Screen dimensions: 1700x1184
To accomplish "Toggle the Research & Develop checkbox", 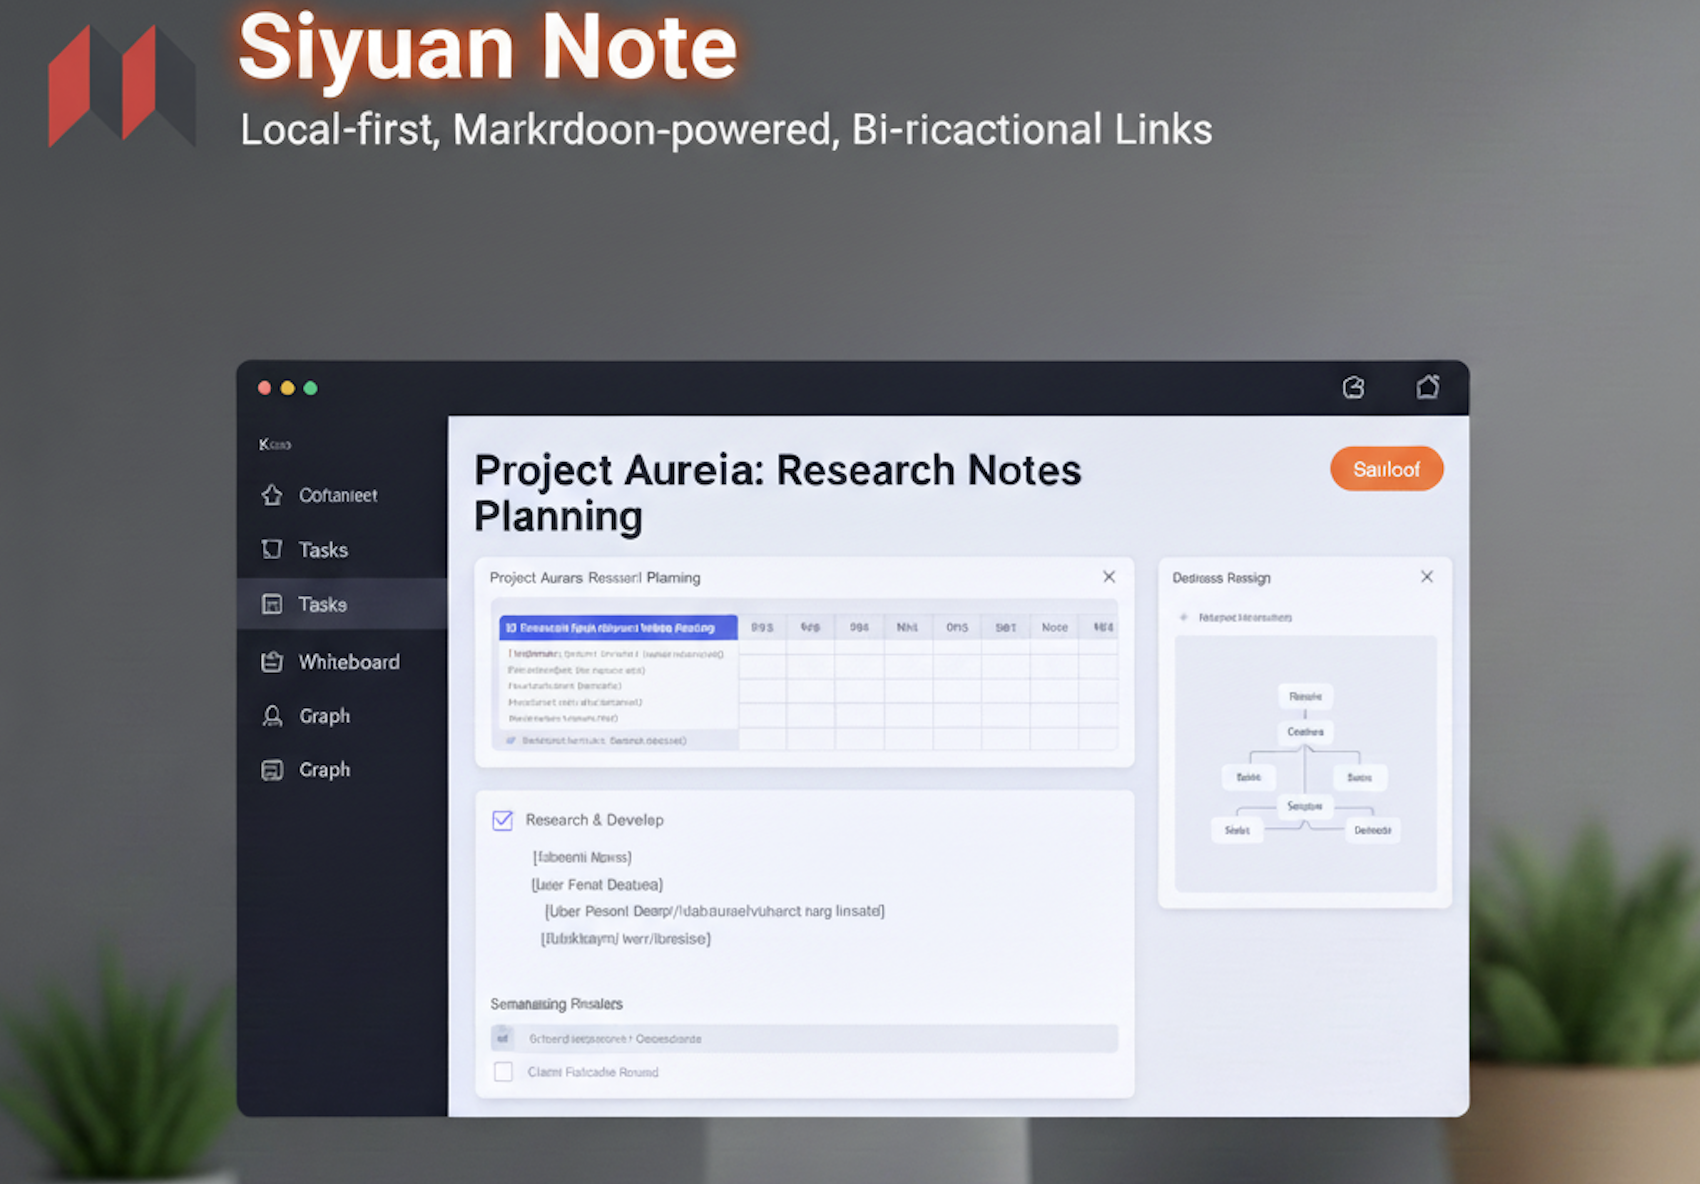I will [503, 820].
